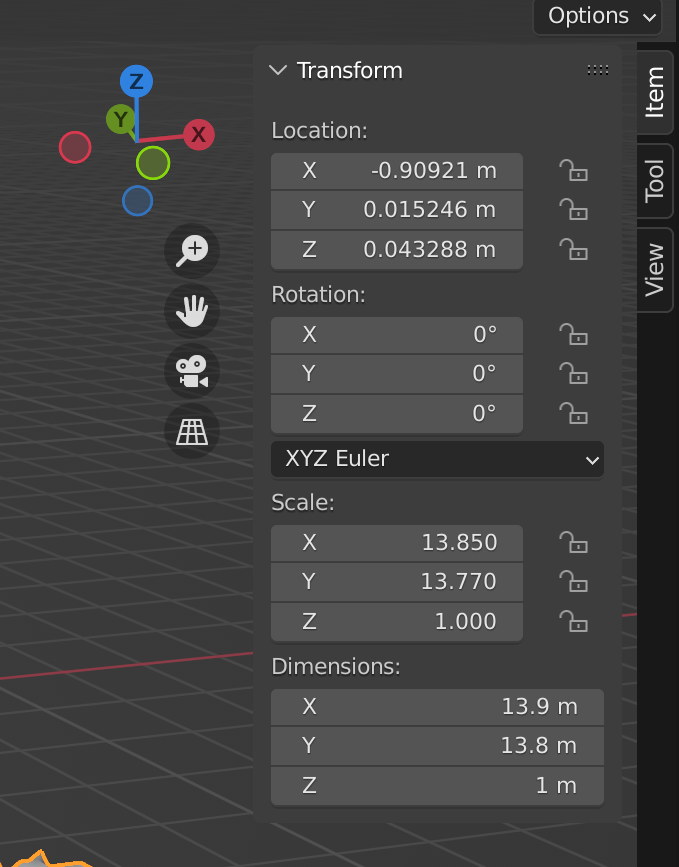The image size is (679, 867).
Task: Lock the Rotation Z value
Action: click(573, 413)
